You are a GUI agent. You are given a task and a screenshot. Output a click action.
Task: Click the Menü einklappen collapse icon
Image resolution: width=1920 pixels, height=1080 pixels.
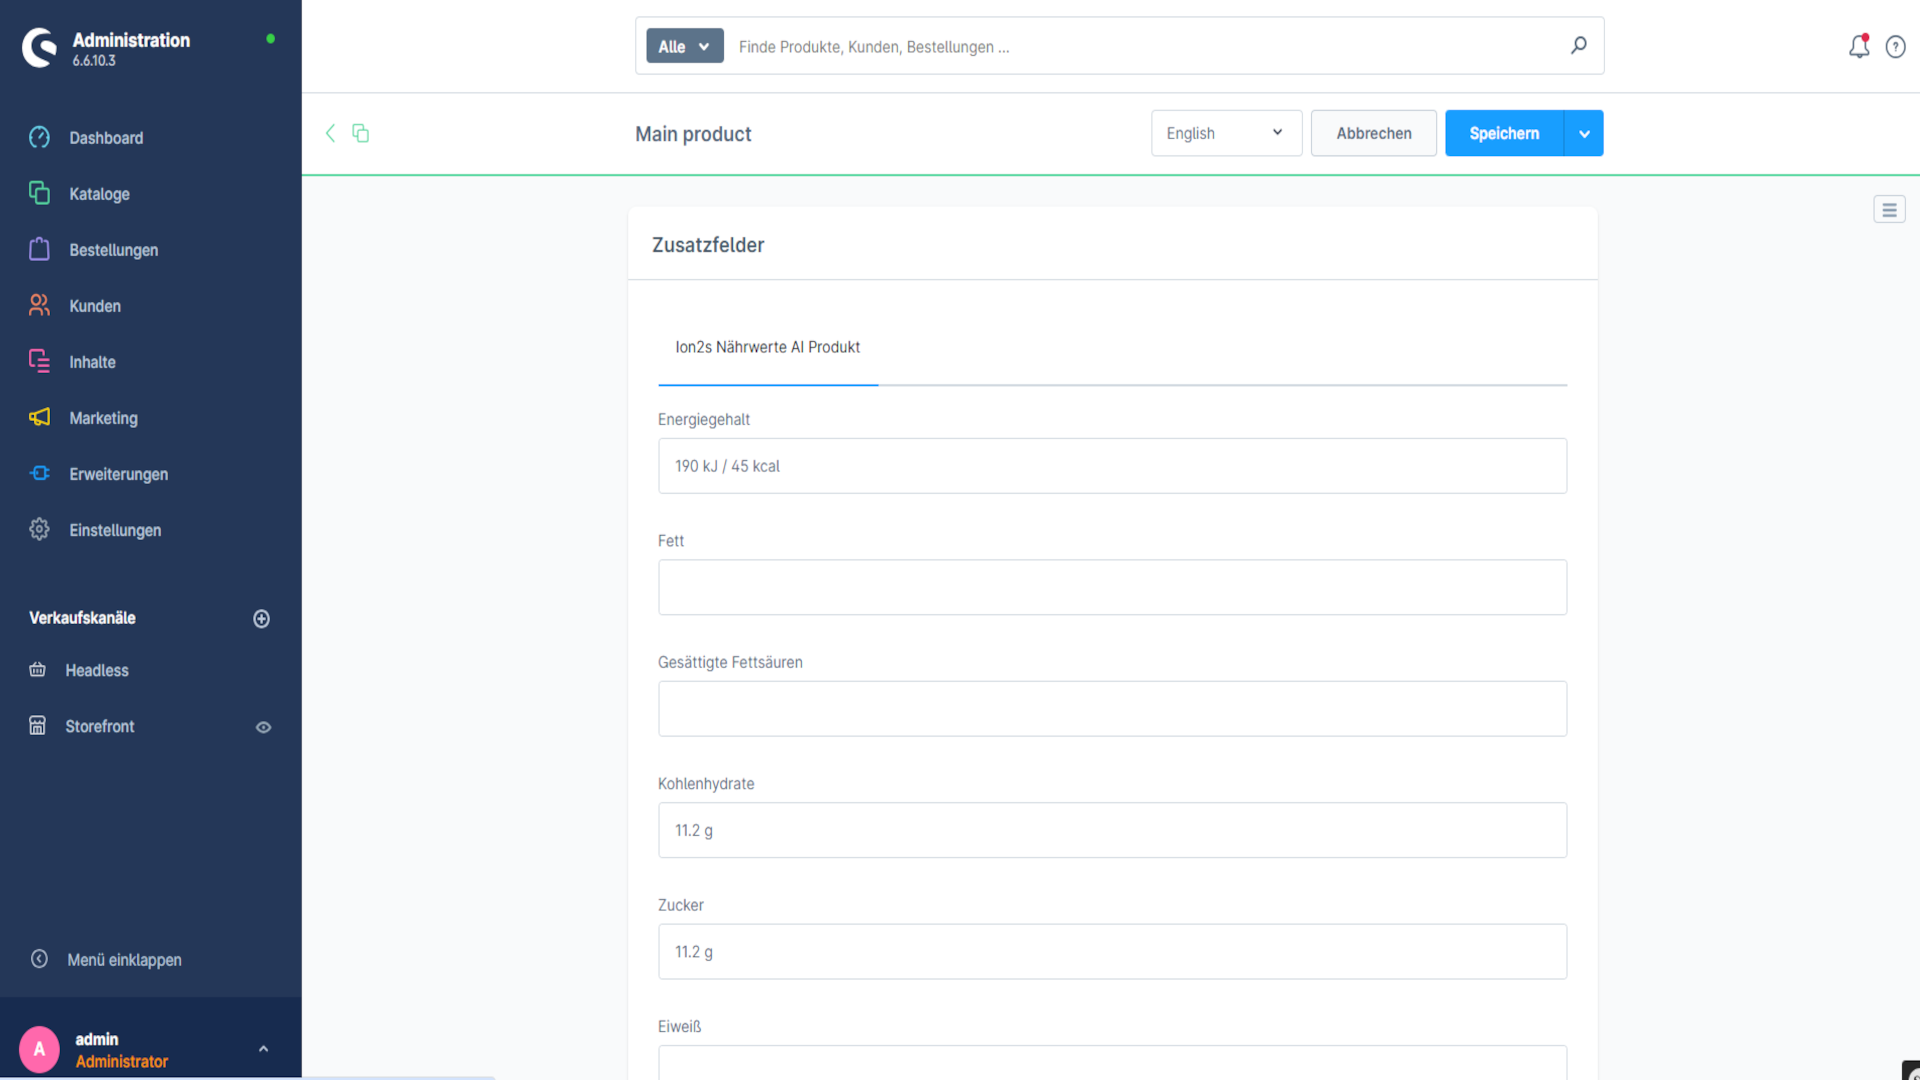[x=39, y=959]
